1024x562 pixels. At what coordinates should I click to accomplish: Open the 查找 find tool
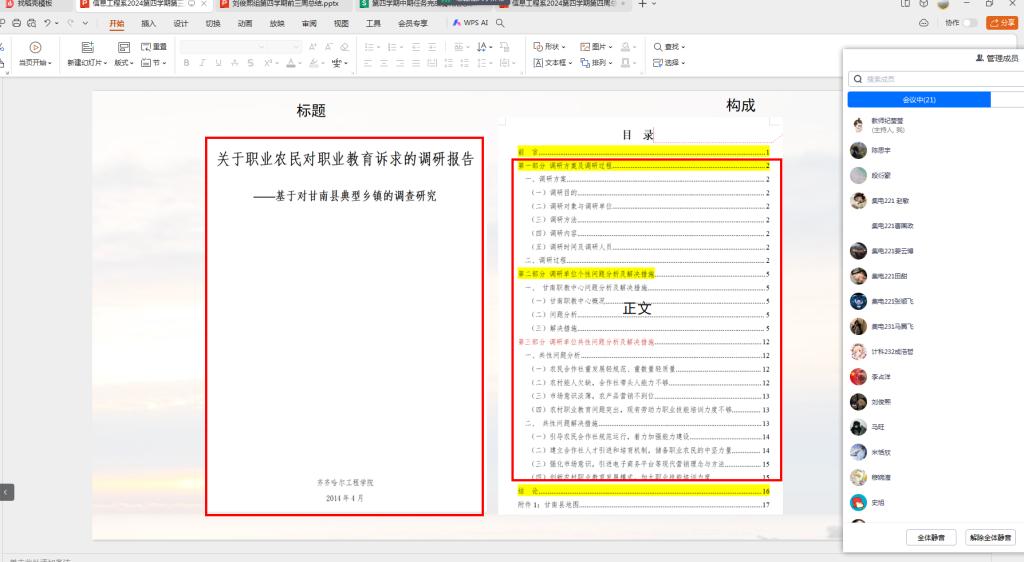pyautogui.click(x=667, y=47)
